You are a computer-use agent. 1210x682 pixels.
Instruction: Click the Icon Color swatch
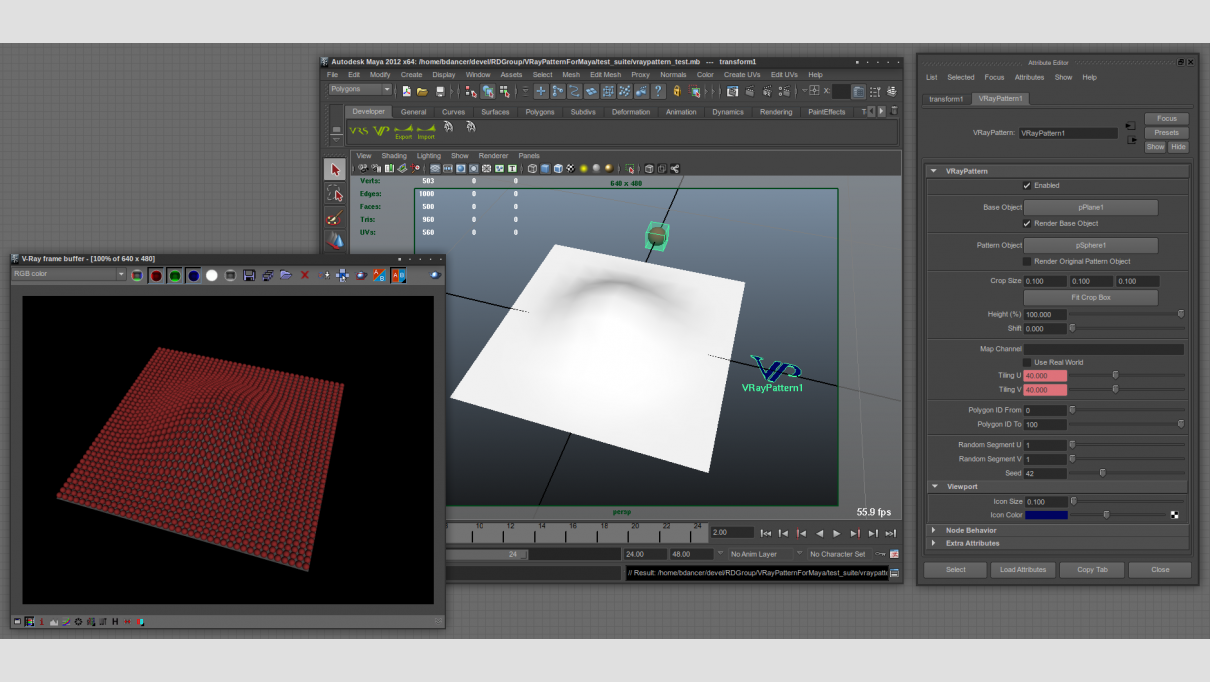pyautogui.click(x=1046, y=515)
